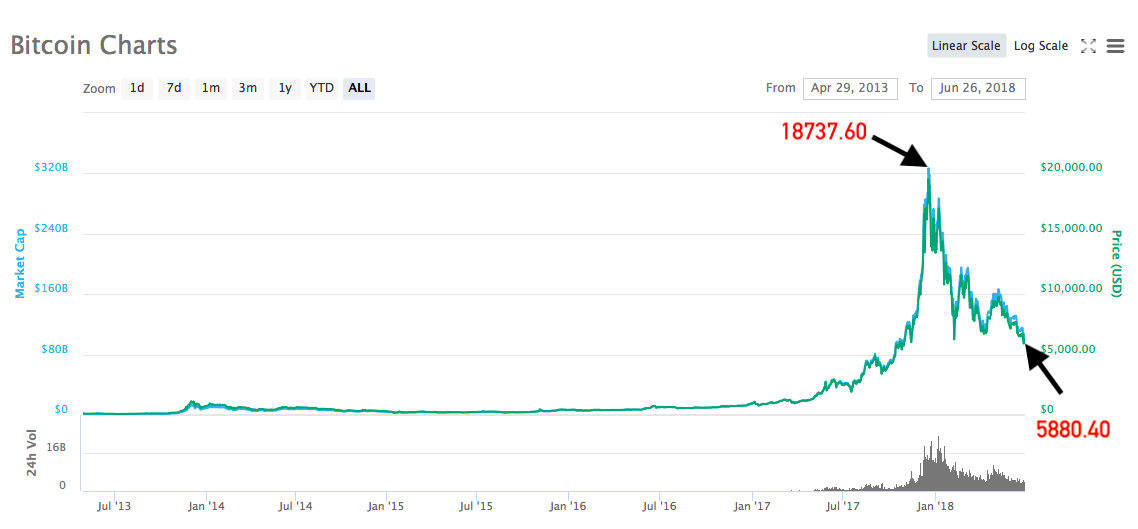This screenshot has width=1138, height=529.
Task: Click the Jan '14 date label
Action: click(207, 505)
